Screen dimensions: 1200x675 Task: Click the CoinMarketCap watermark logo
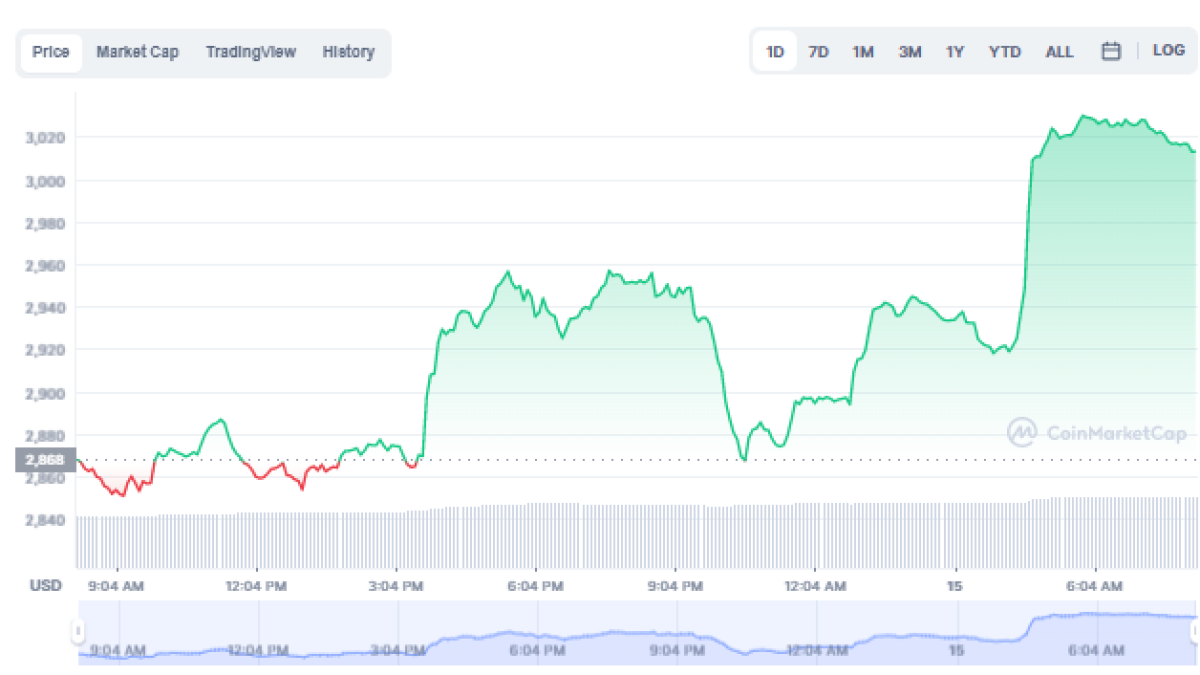(1097, 432)
